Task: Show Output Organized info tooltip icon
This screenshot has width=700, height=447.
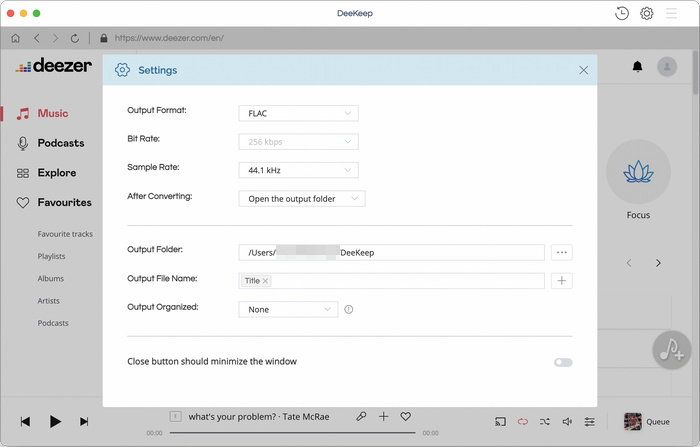Action: click(349, 309)
